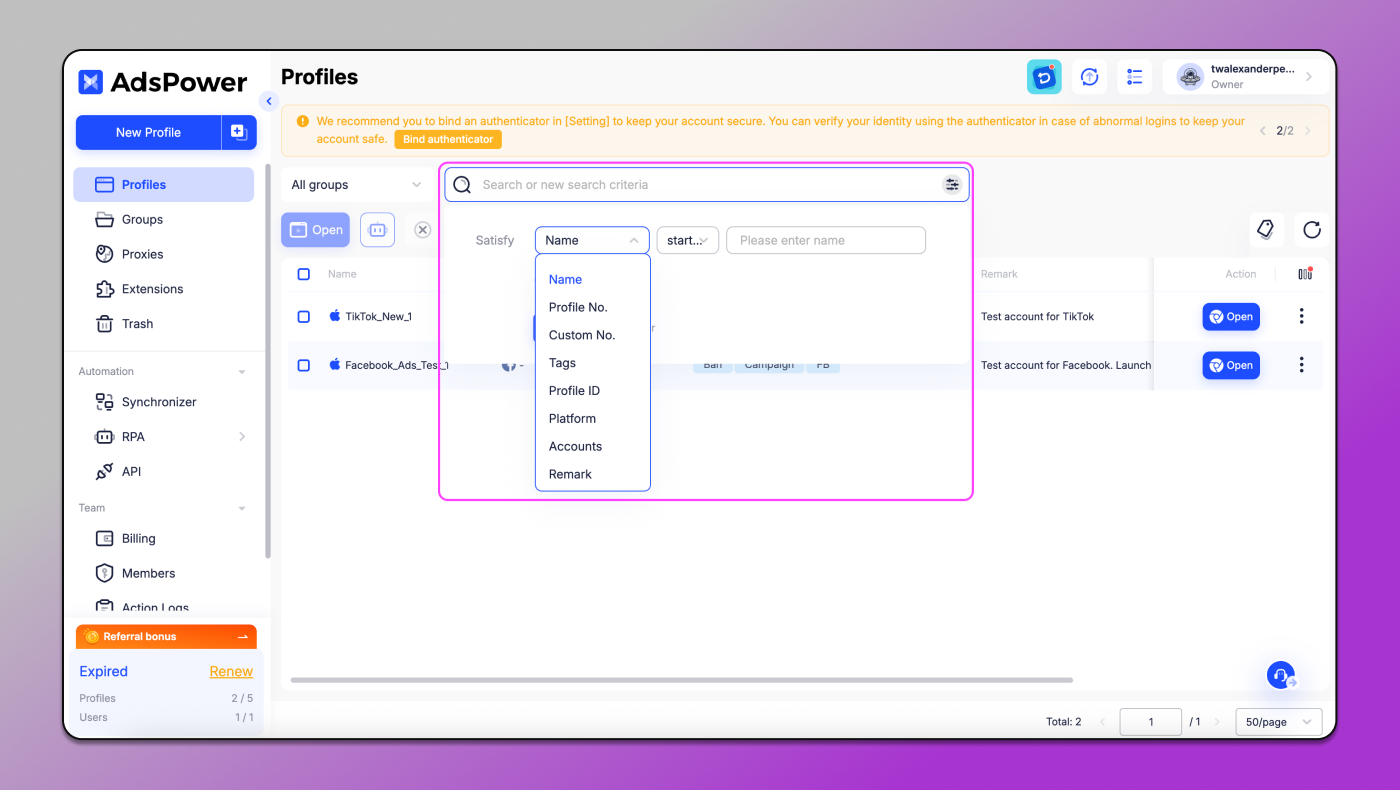
Task: Click the task list icon in header
Action: [x=1134, y=77]
